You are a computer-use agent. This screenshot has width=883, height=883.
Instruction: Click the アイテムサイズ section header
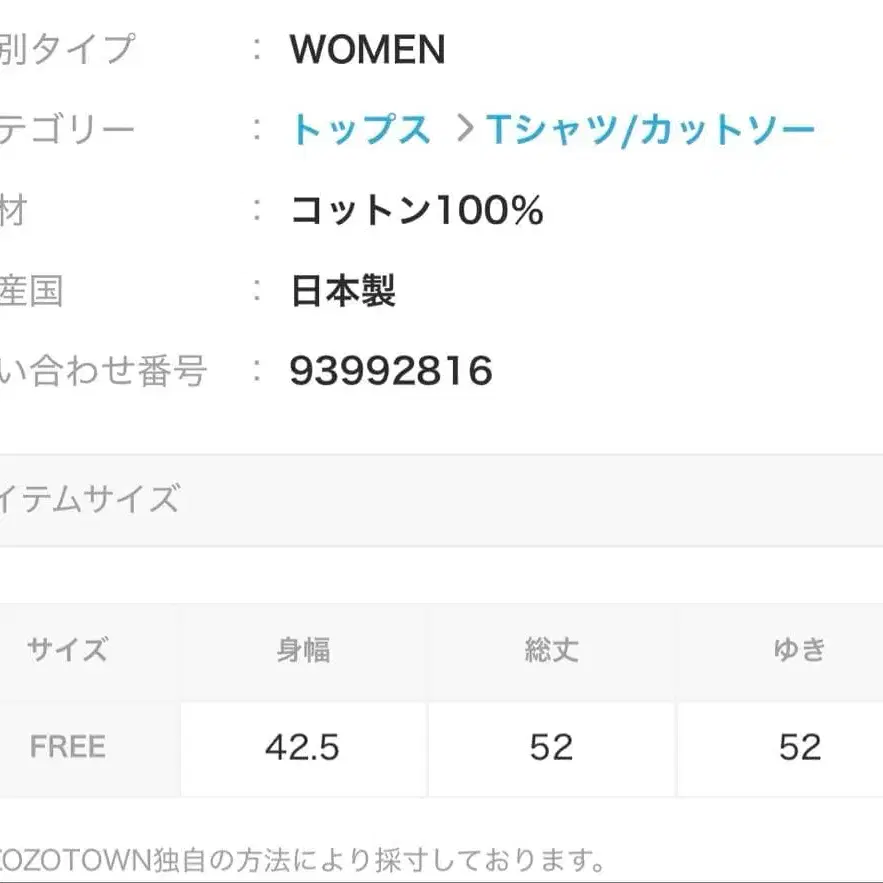click(92, 497)
